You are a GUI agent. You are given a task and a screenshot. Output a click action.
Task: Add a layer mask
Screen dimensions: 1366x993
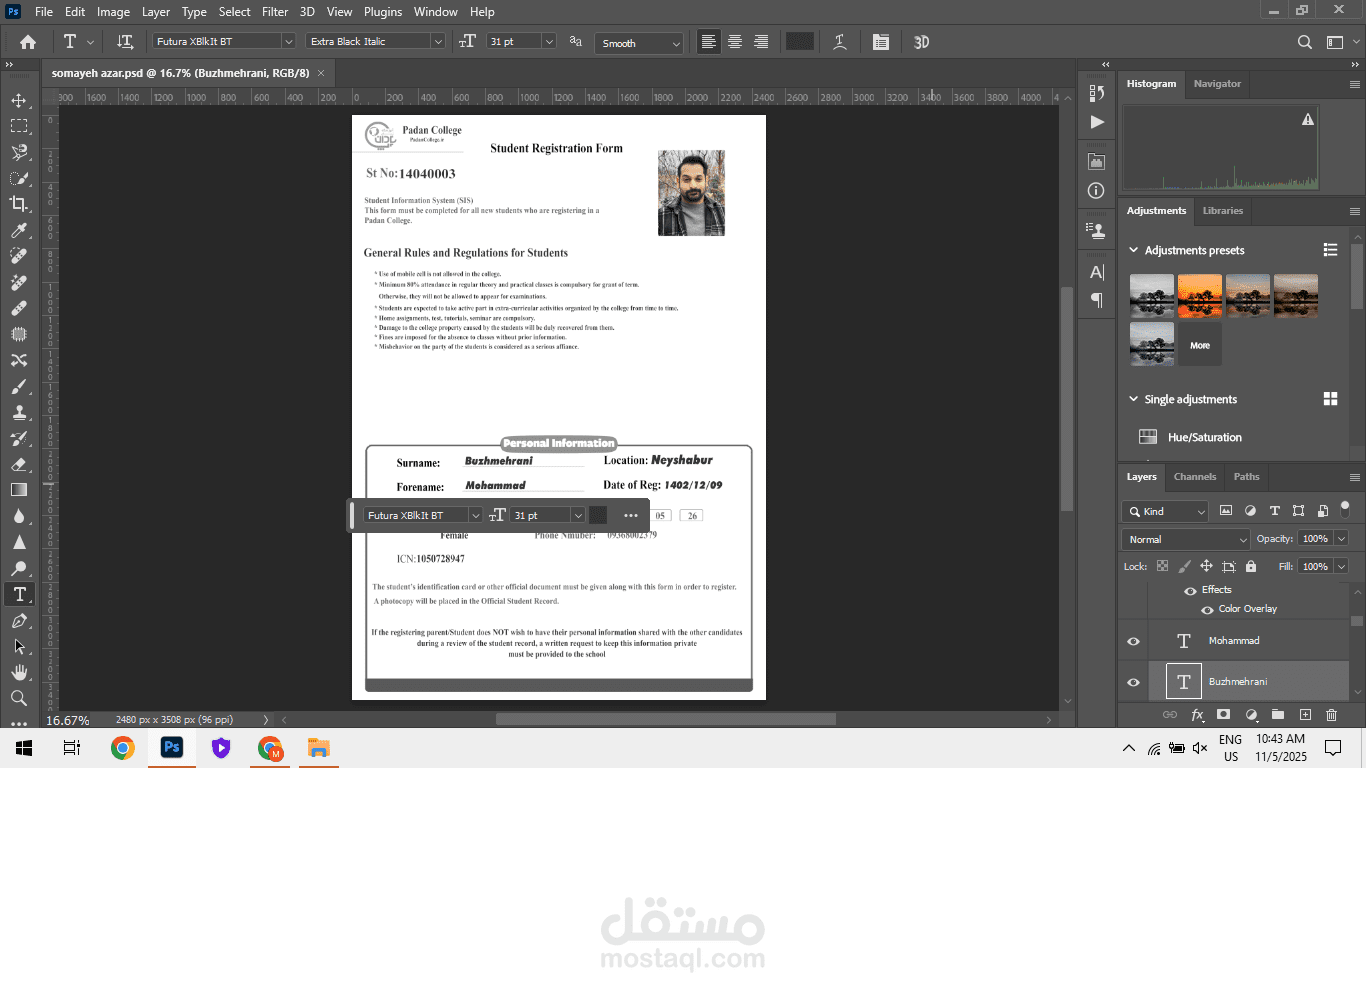pos(1224,715)
